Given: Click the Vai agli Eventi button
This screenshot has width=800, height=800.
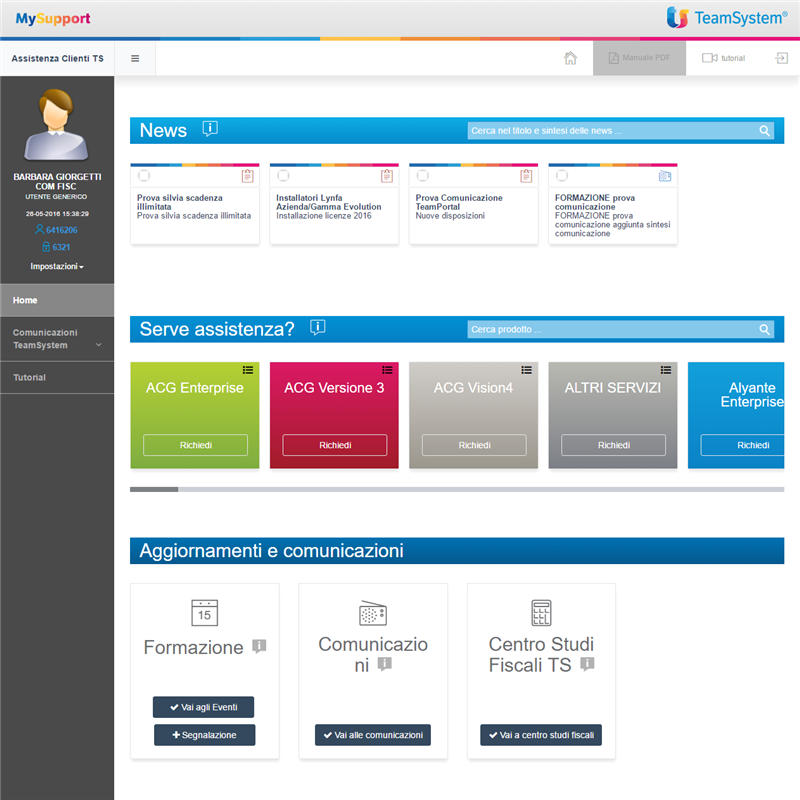Looking at the screenshot, I should [204, 707].
